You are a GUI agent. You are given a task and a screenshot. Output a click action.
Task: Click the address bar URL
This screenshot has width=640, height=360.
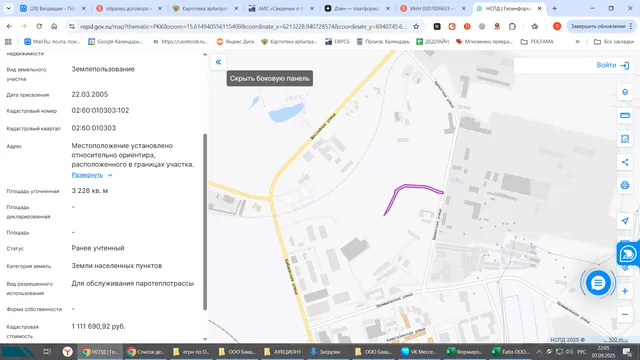(243, 26)
